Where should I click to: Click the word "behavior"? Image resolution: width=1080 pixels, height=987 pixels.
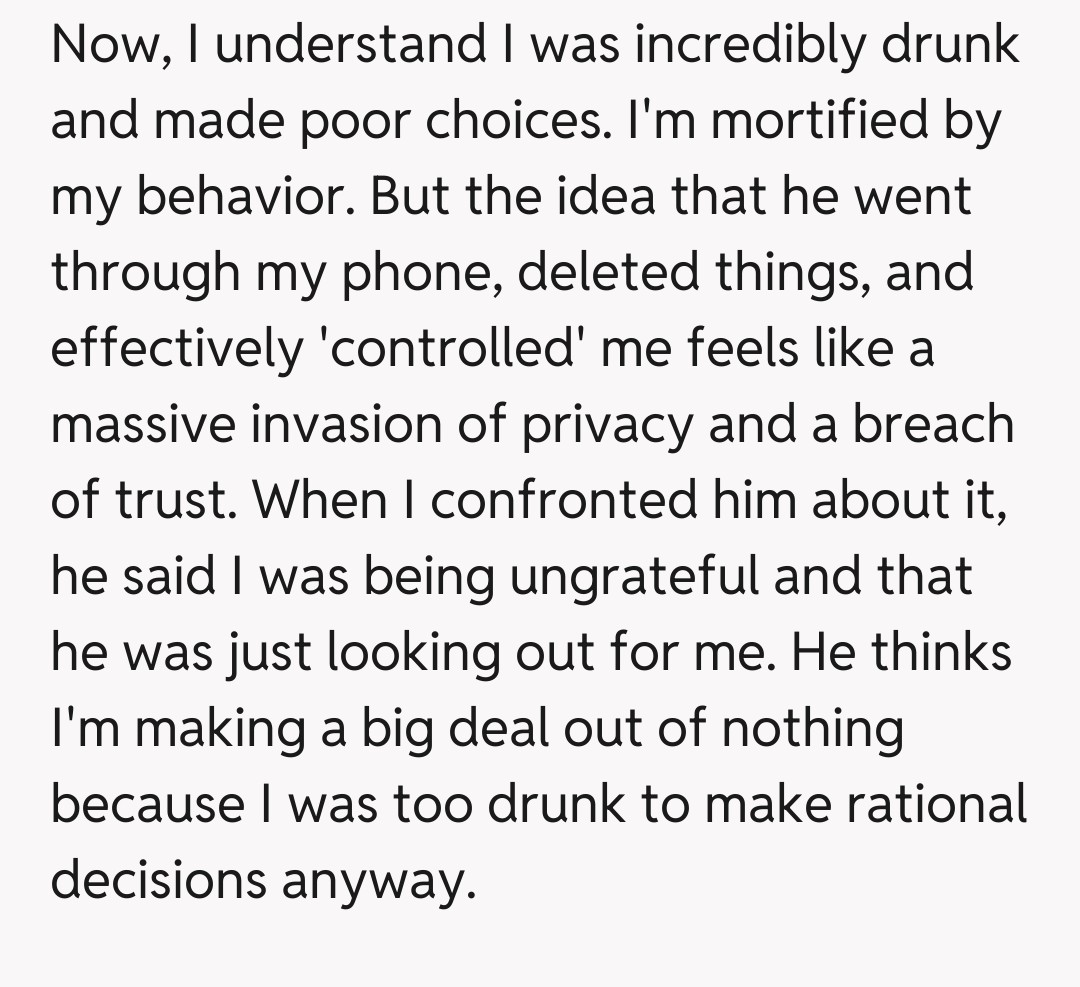tap(252, 195)
